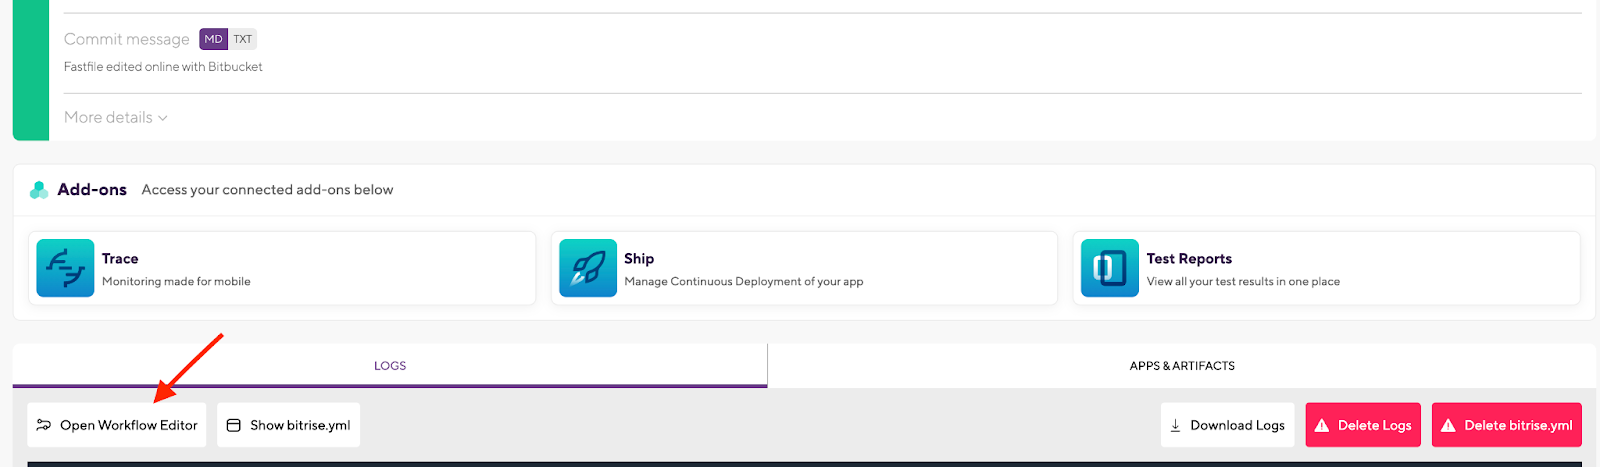Screen dimensions: 1600x467
Task: Download the build logs
Action: click(1227, 425)
